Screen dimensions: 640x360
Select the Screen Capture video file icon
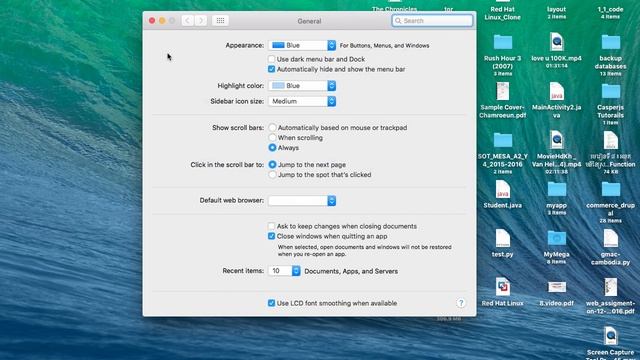pos(610,336)
